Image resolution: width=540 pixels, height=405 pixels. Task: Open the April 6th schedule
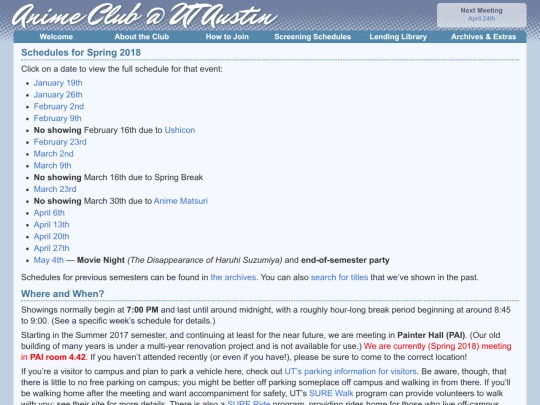49,213
